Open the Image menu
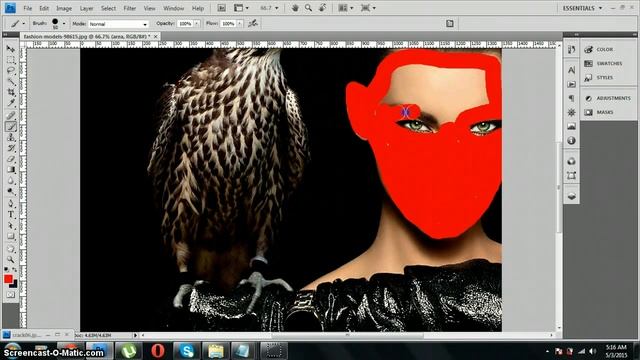Screen dimensions: 640x360 (x=64, y=8)
